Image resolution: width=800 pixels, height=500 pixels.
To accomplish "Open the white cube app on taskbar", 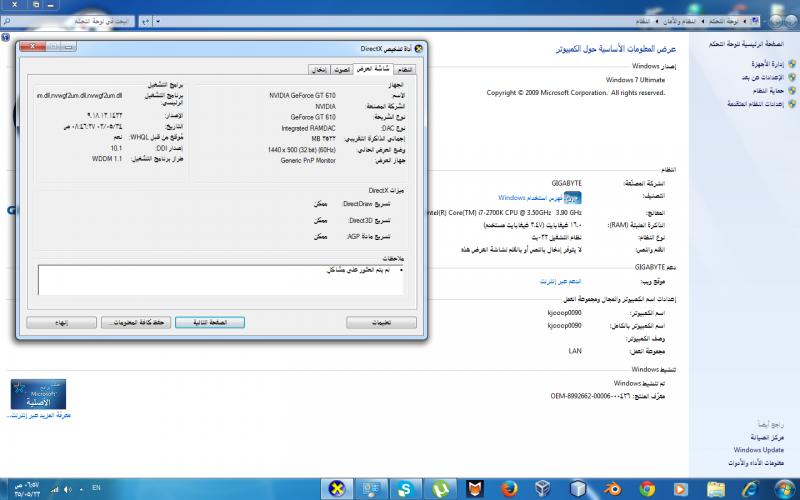I will click(578, 489).
